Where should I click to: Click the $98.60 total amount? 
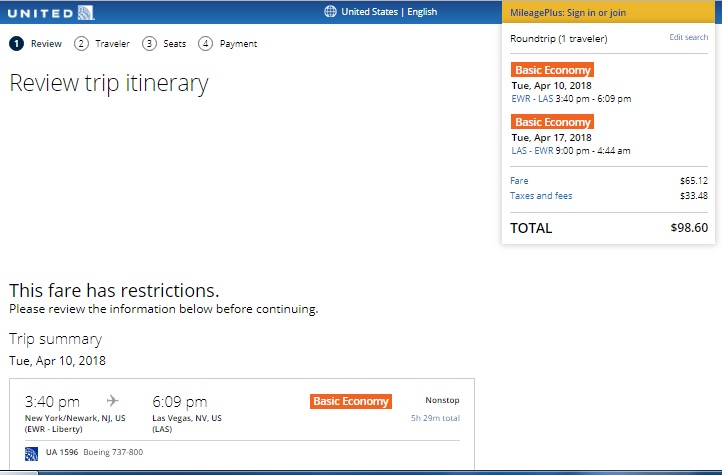689,228
